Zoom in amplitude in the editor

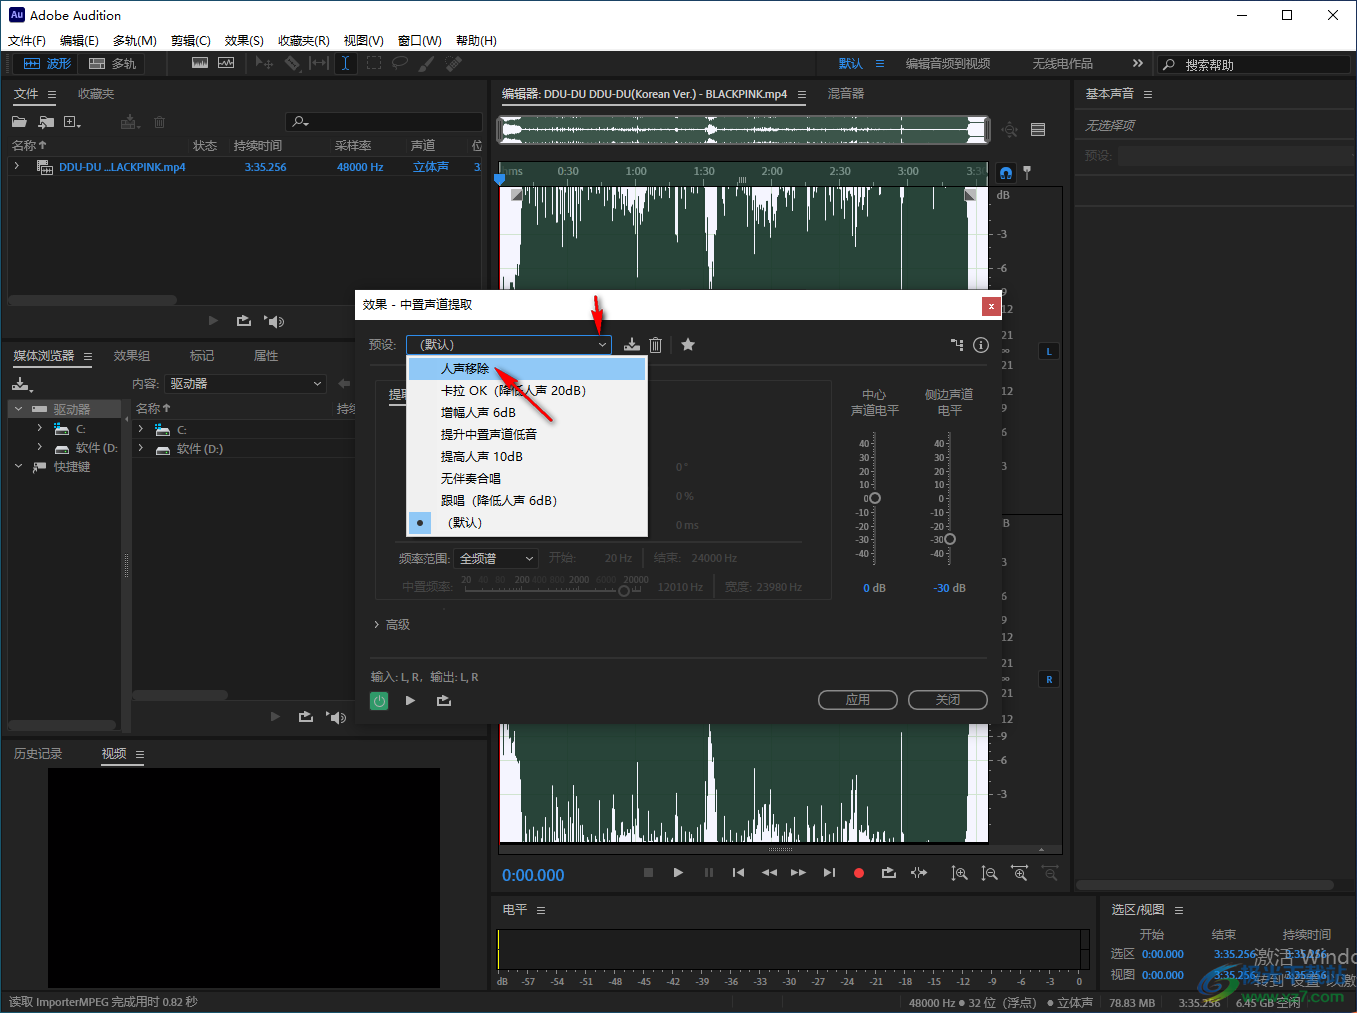click(959, 873)
